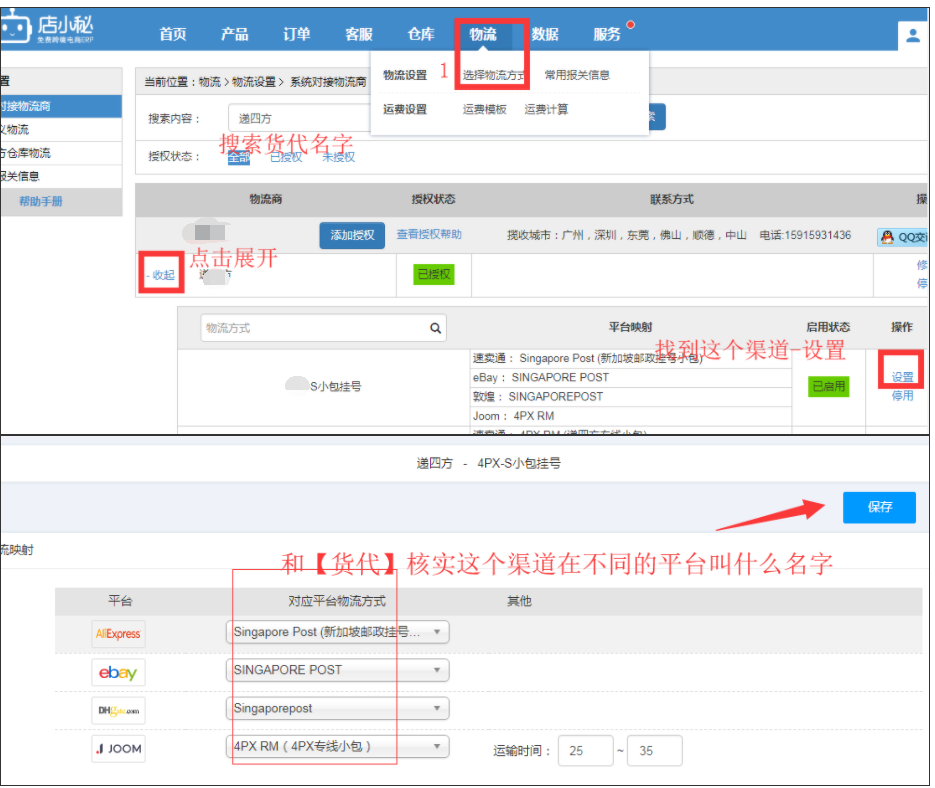Viewport: 935px width, 788px height.
Task: Click the eBay： SINGAPORE POST mapping row
Action: tap(631, 378)
